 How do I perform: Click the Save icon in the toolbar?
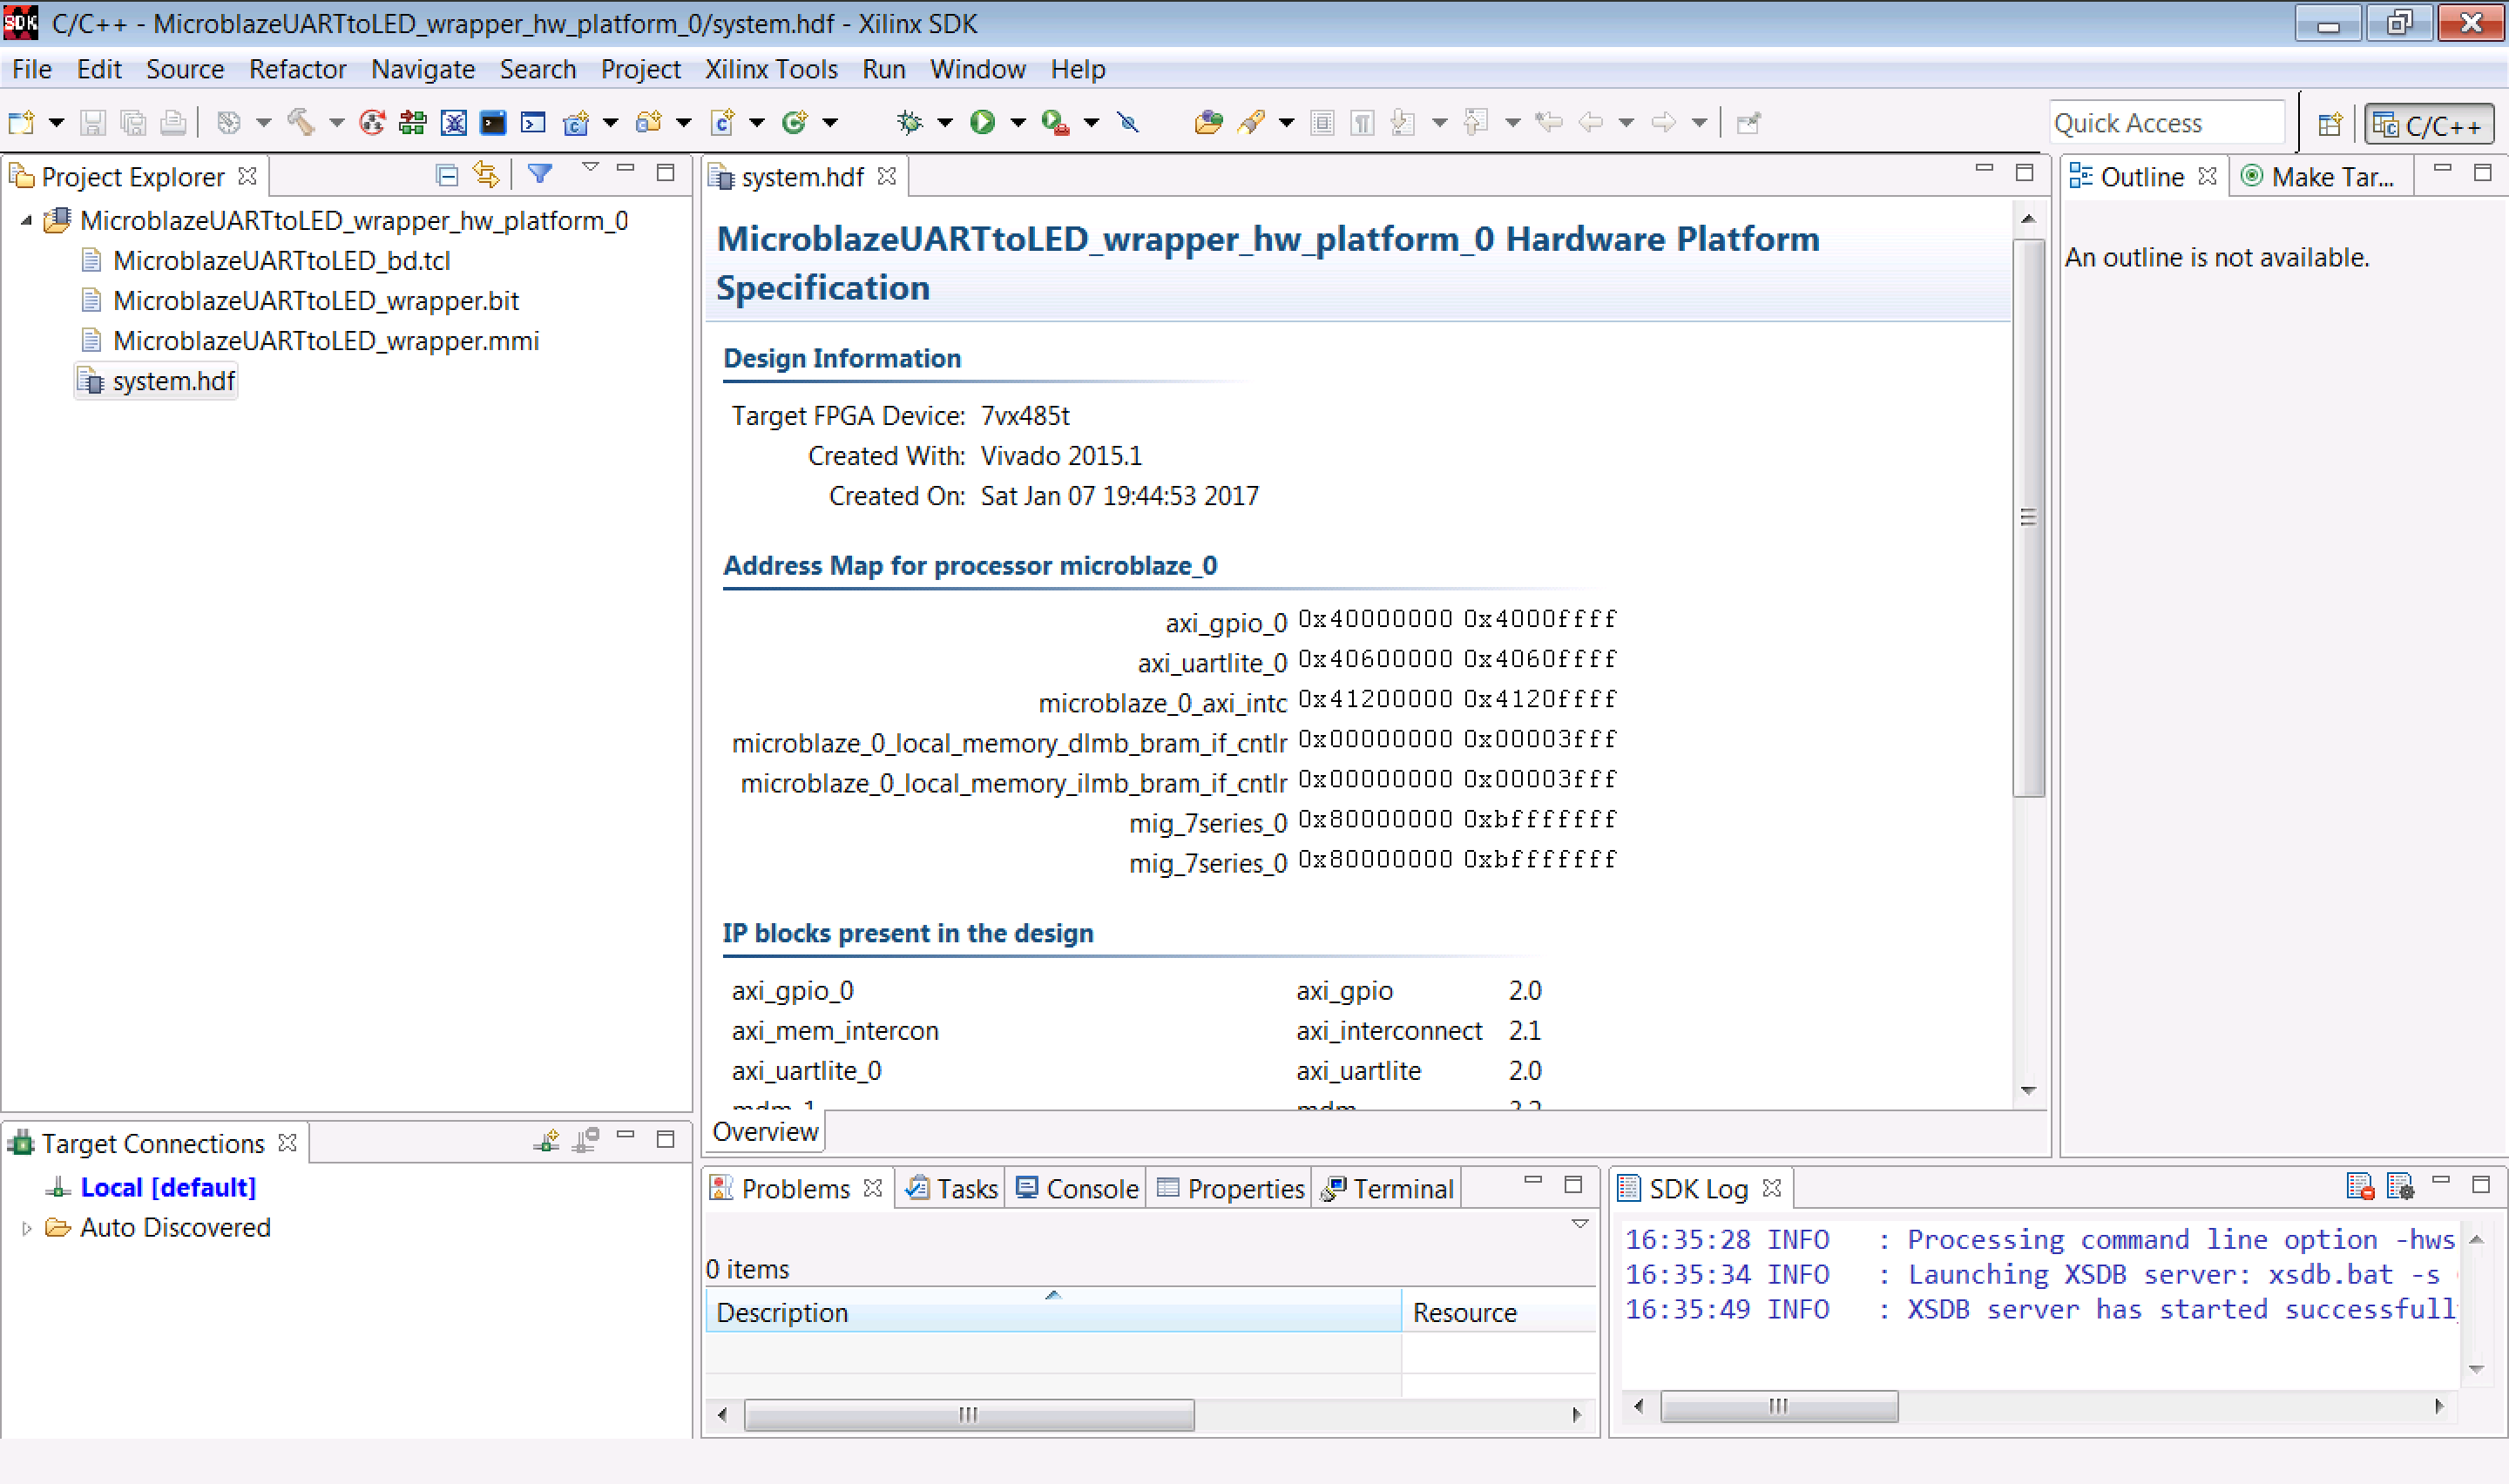click(x=92, y=123)
